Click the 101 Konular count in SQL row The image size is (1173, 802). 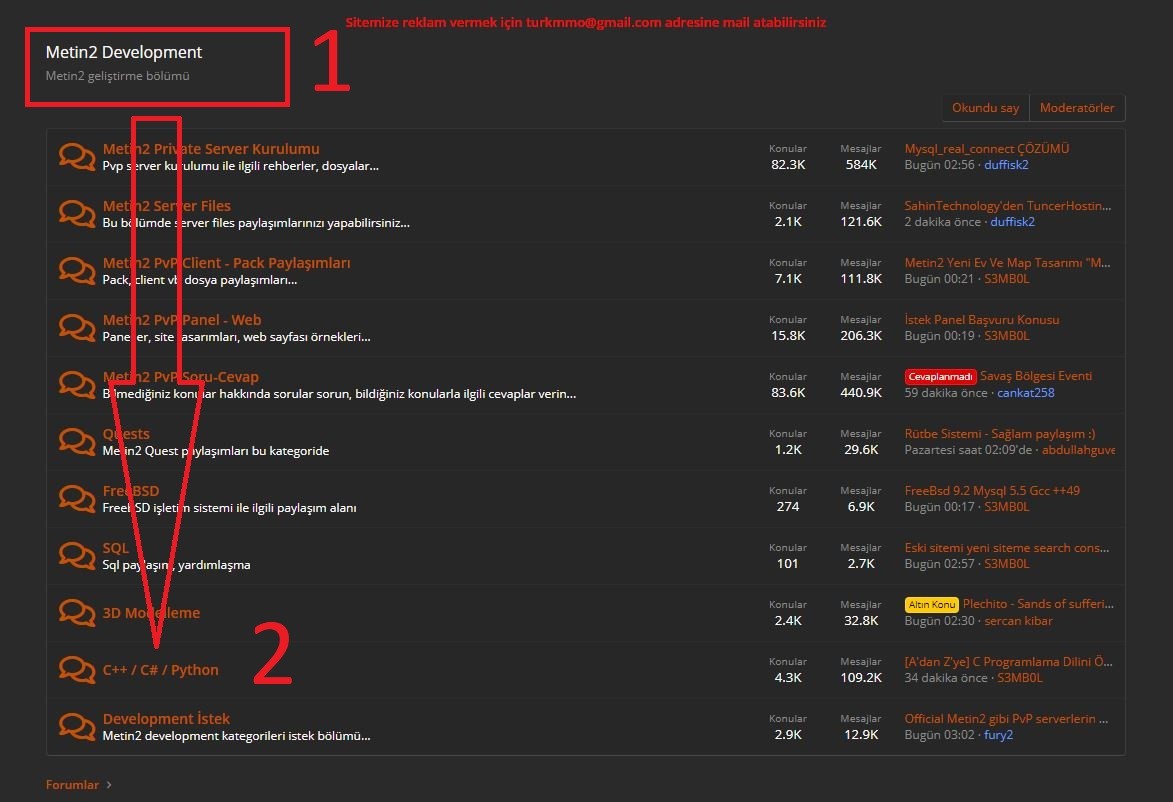click(x=788, y=563)
